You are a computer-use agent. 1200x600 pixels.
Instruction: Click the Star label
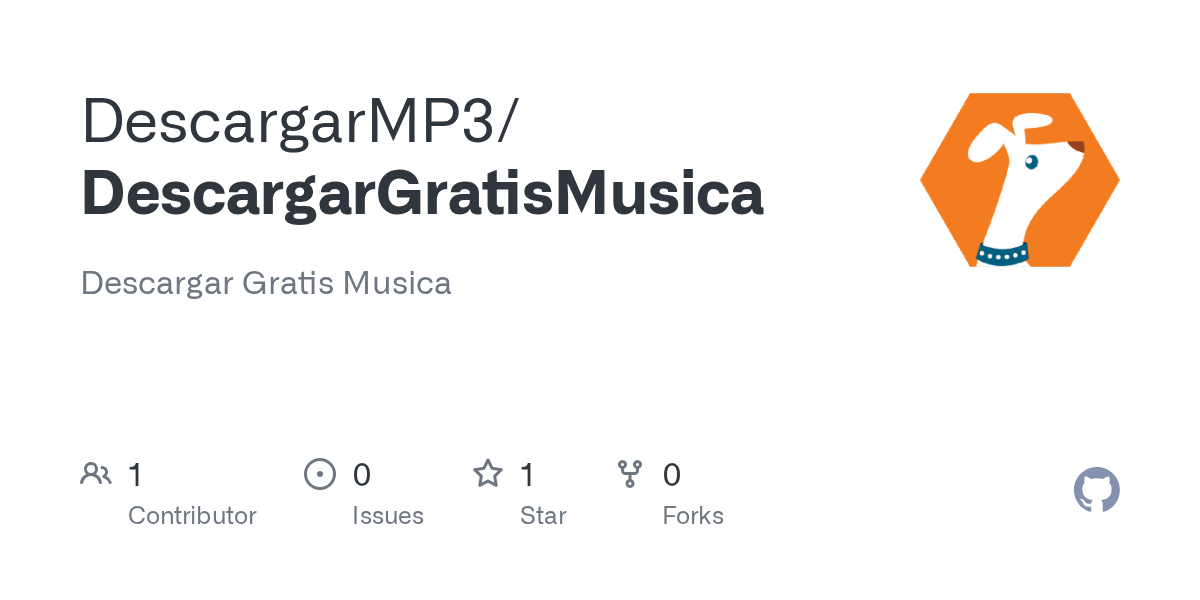[x=543, y=516]
